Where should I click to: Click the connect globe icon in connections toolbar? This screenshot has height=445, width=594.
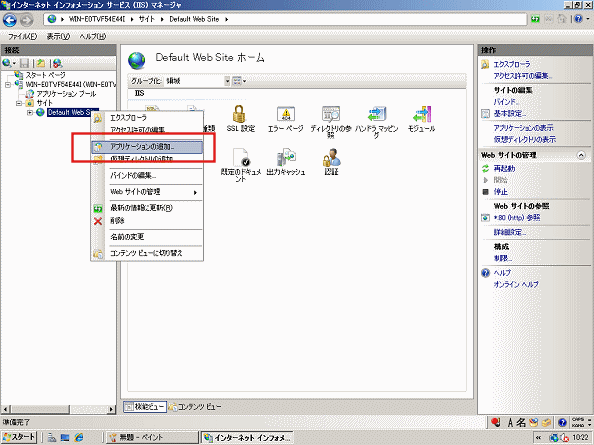6,63
